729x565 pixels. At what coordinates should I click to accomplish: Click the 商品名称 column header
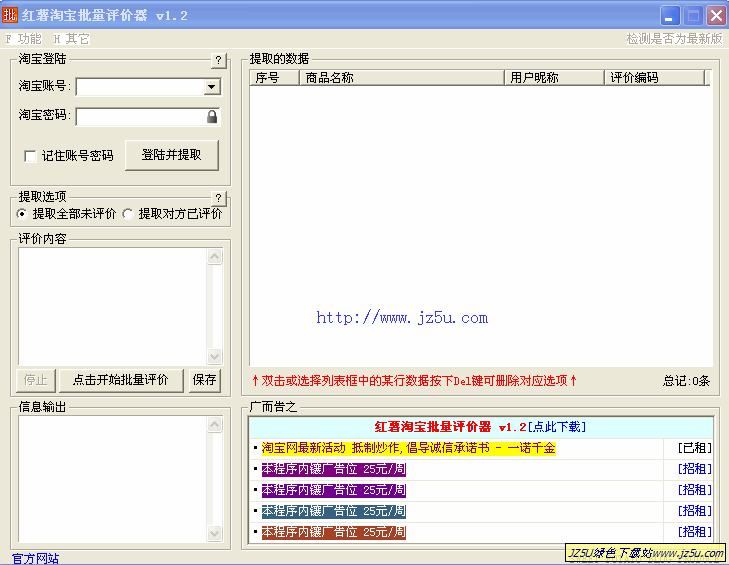402,78
